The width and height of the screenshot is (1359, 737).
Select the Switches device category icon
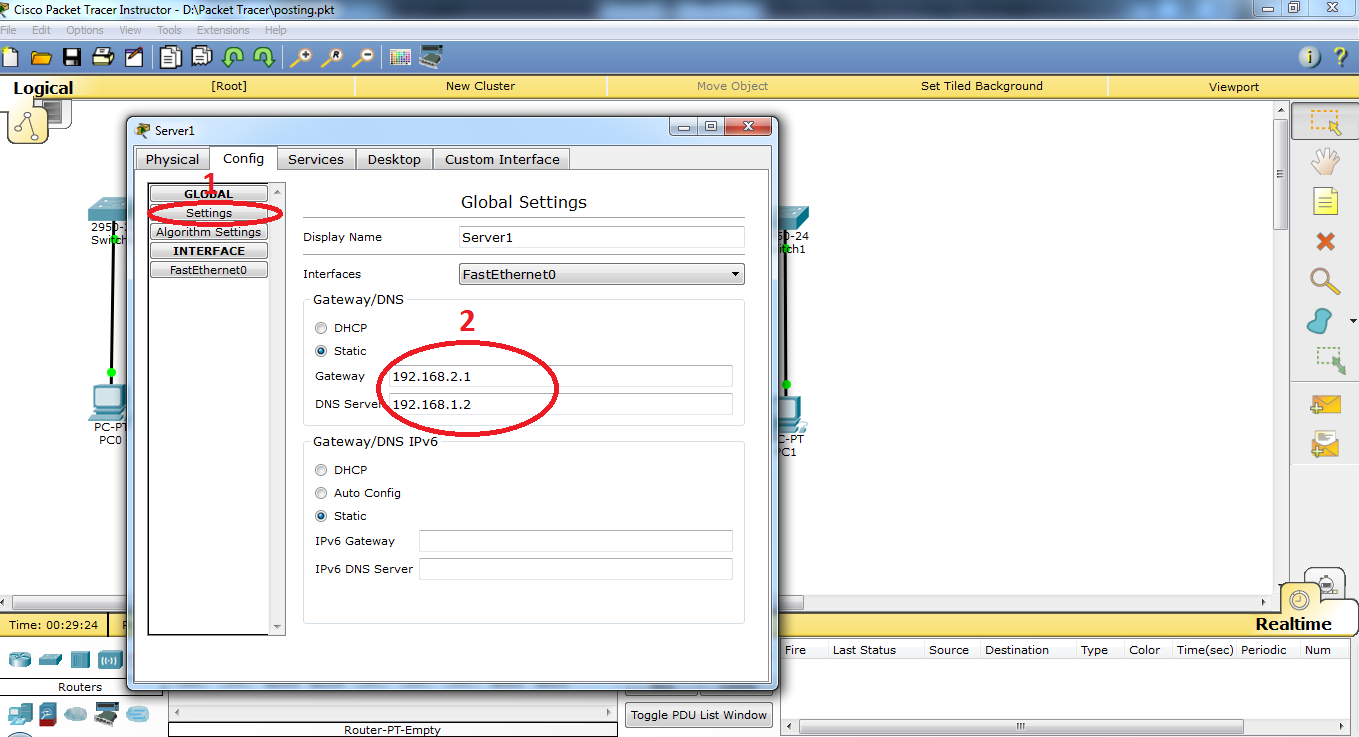tap(50, 659)
